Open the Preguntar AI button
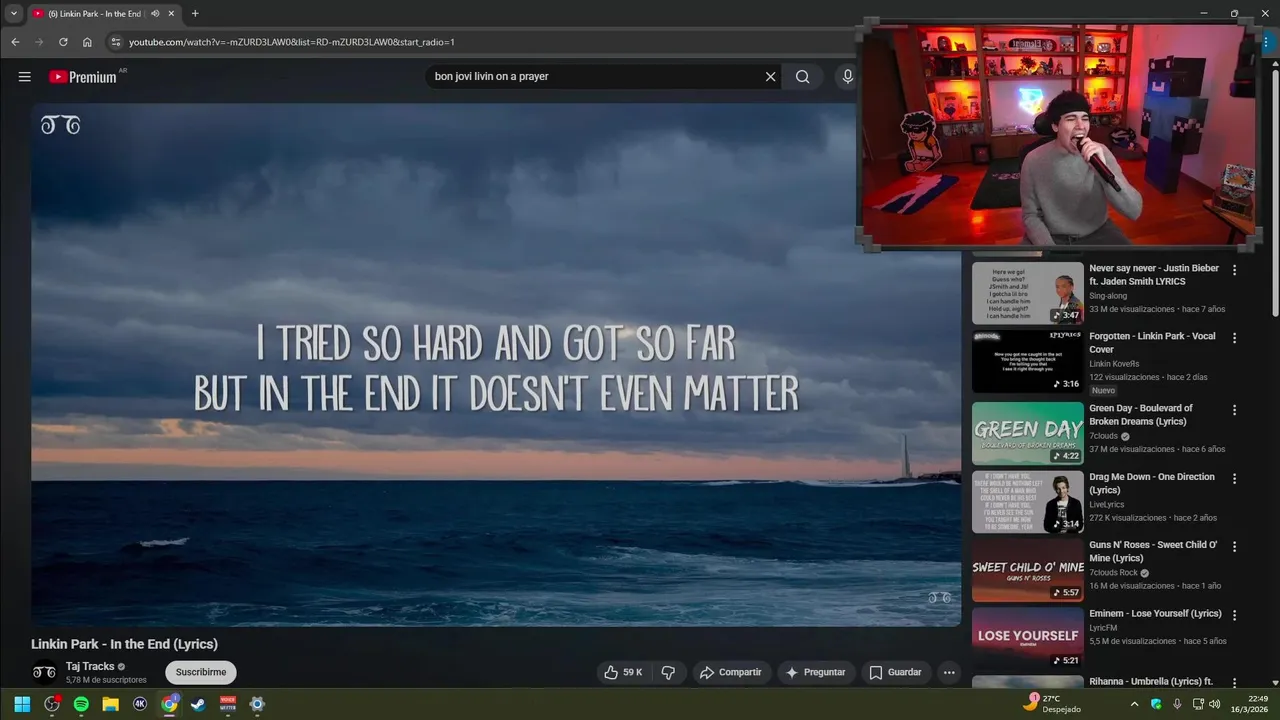The width and height of the screenshot is (1280, 720). click(816, 672)
